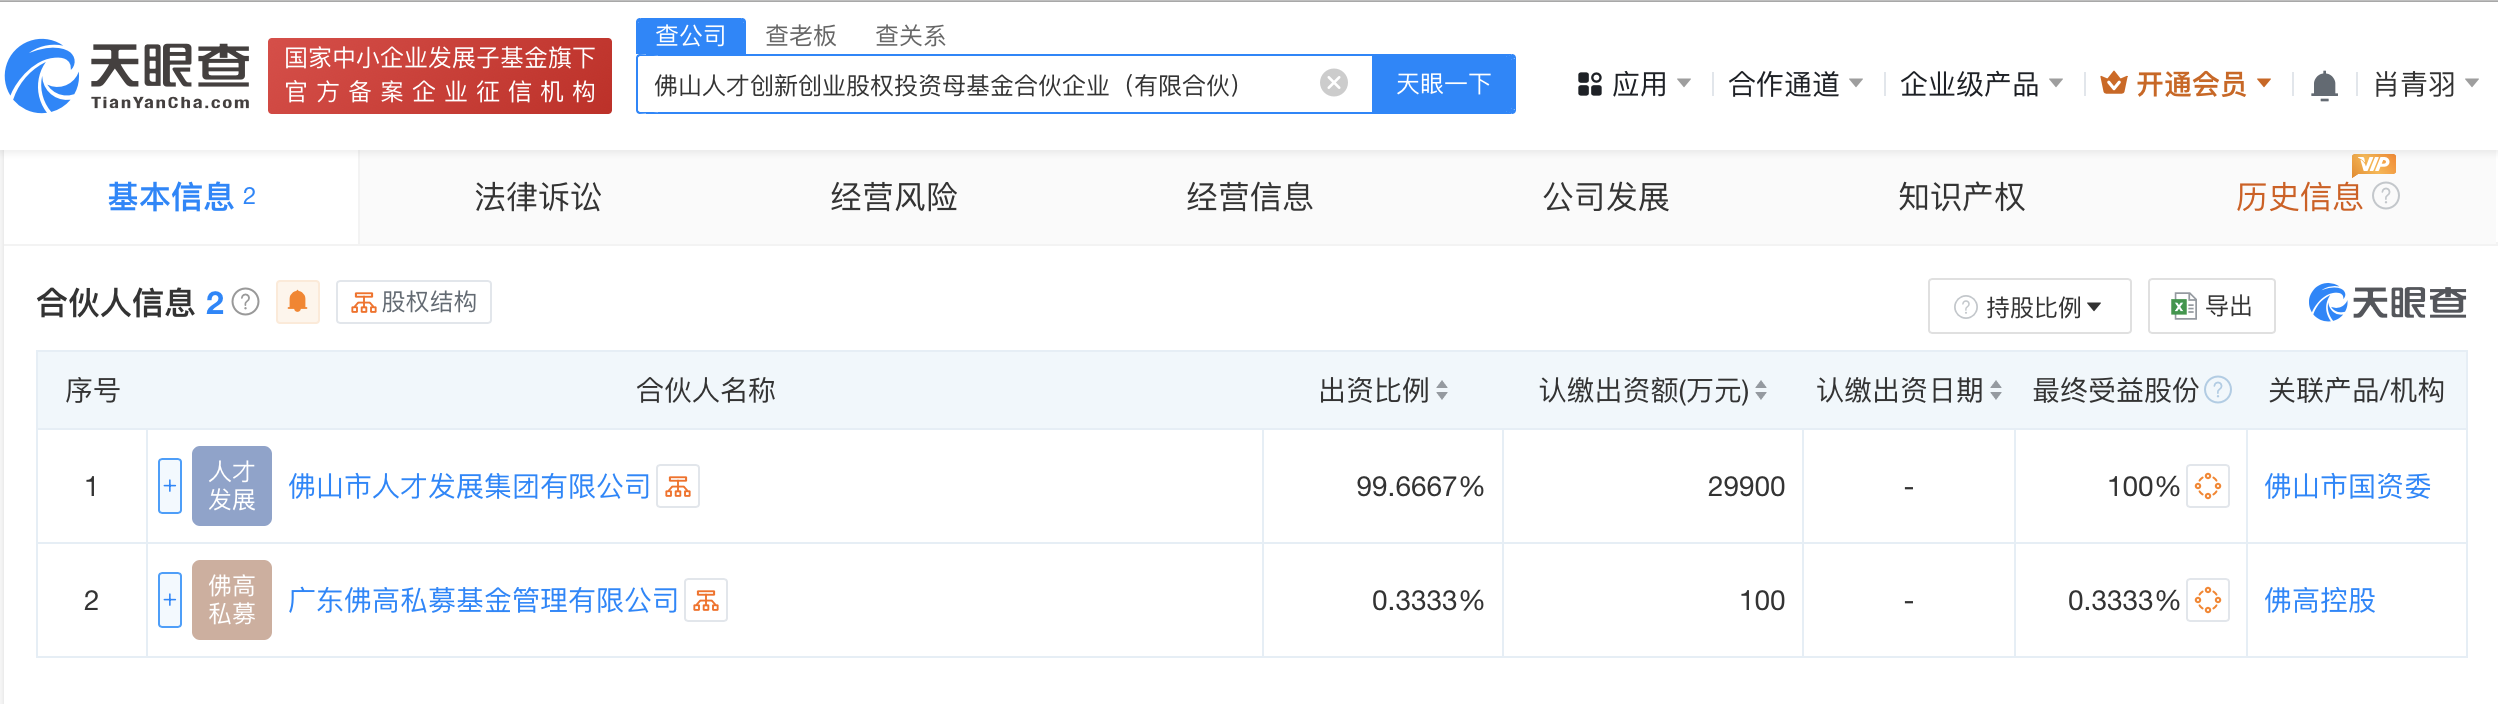The image size is (2498, 704).
Task: Click the orange alert bell beside 合伙人信息
Action: (x=297, y=302)
